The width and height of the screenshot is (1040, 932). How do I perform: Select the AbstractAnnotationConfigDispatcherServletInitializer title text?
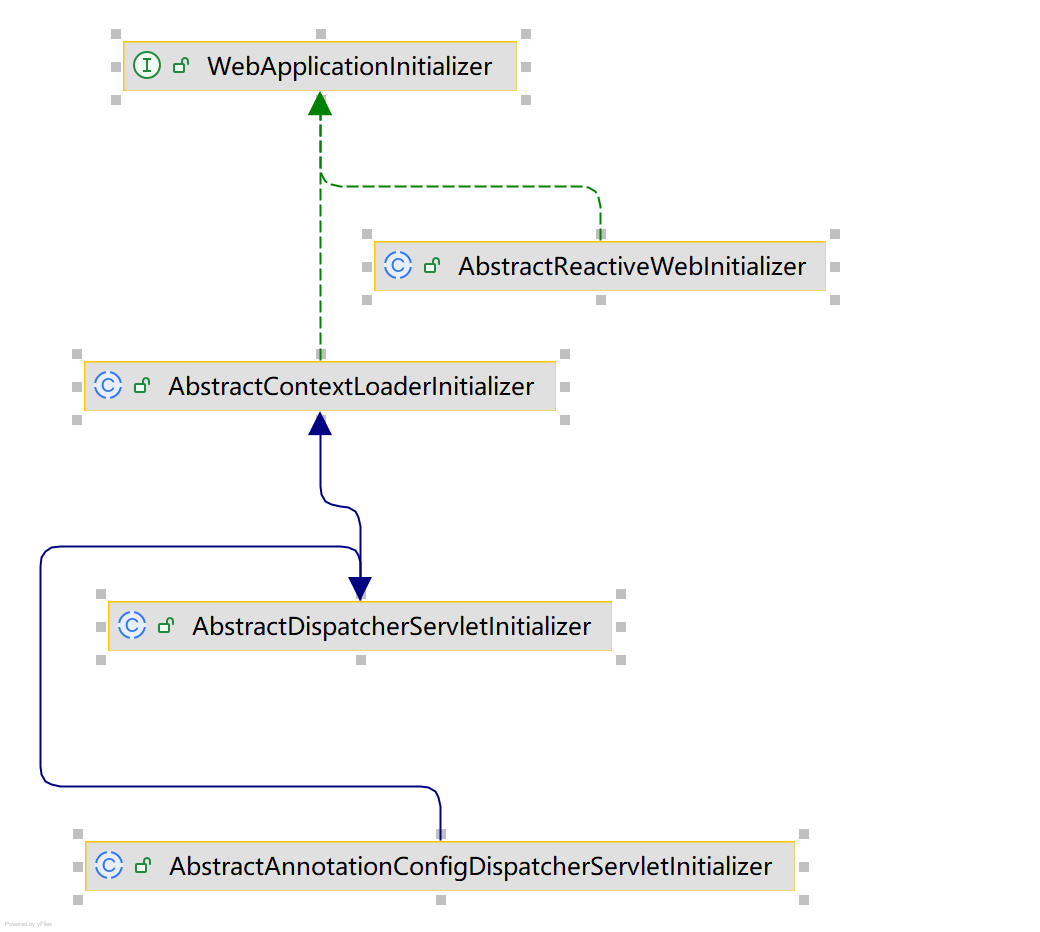[x=470, y=866]
